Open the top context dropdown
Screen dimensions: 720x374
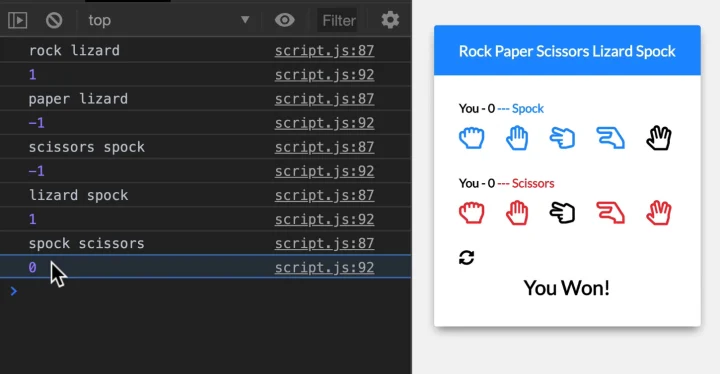tap(169, 20)
